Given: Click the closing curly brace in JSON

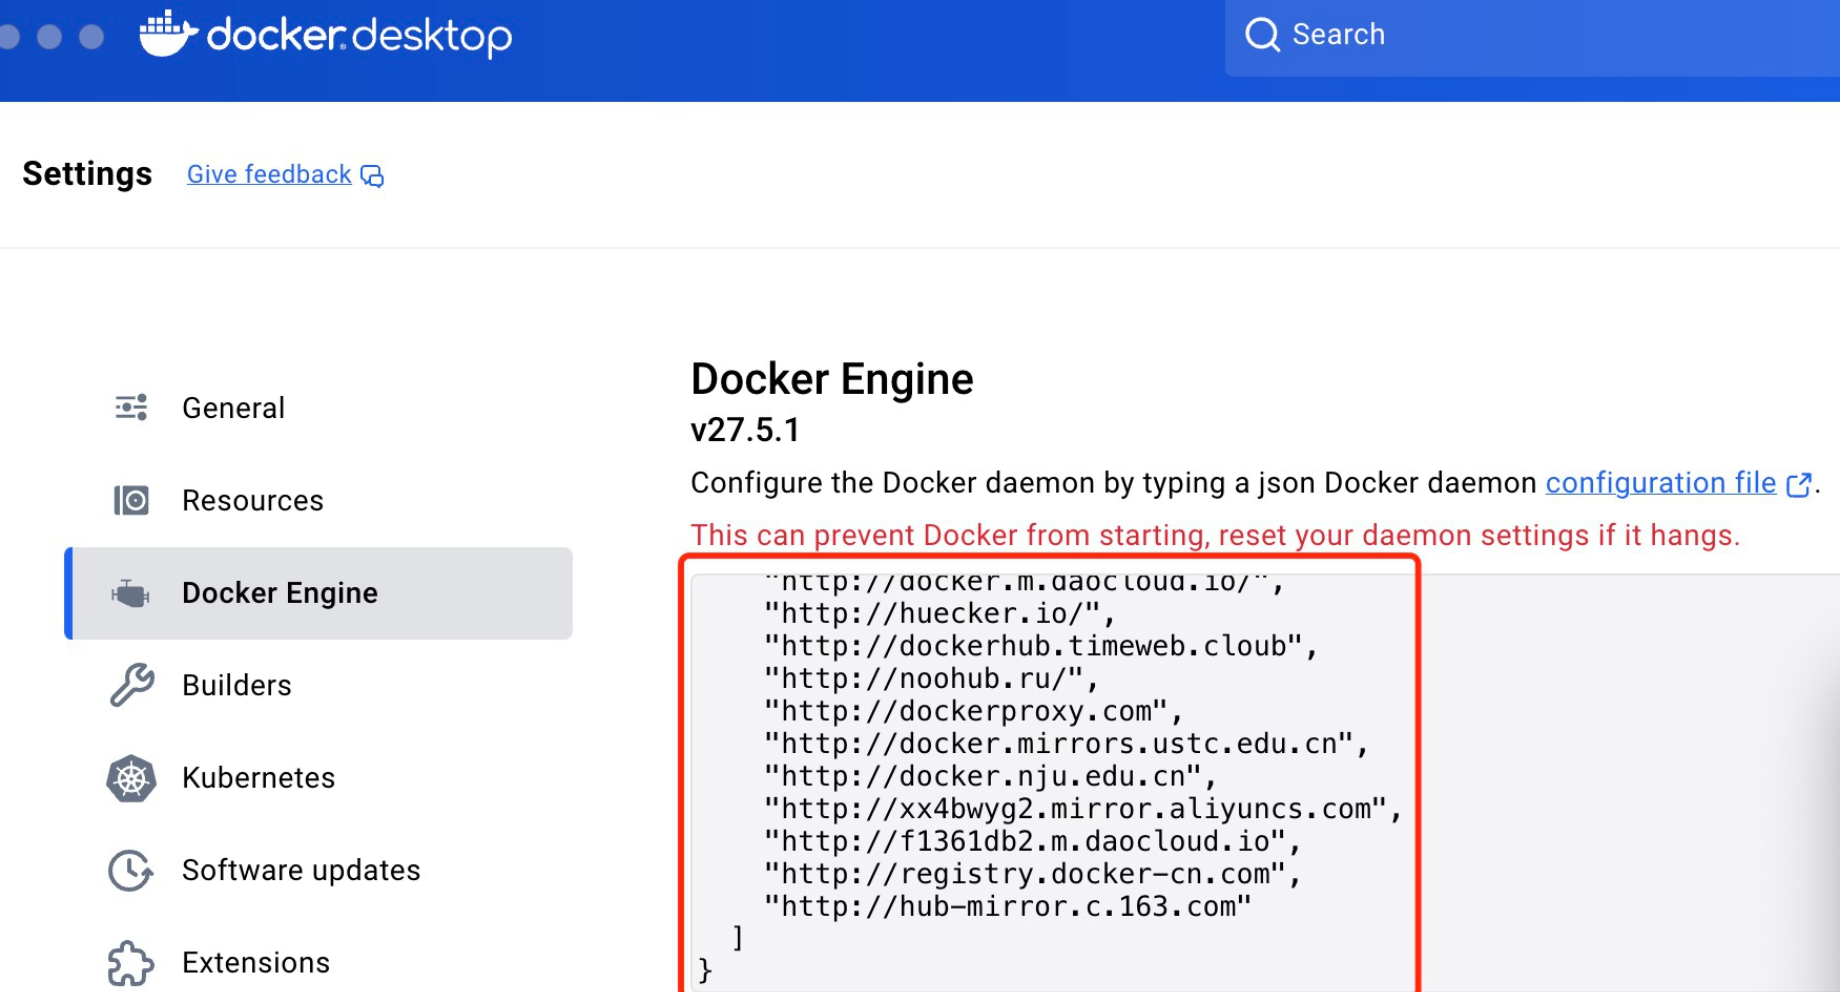Looking at the screenshot, I should (x=705, y=970).
